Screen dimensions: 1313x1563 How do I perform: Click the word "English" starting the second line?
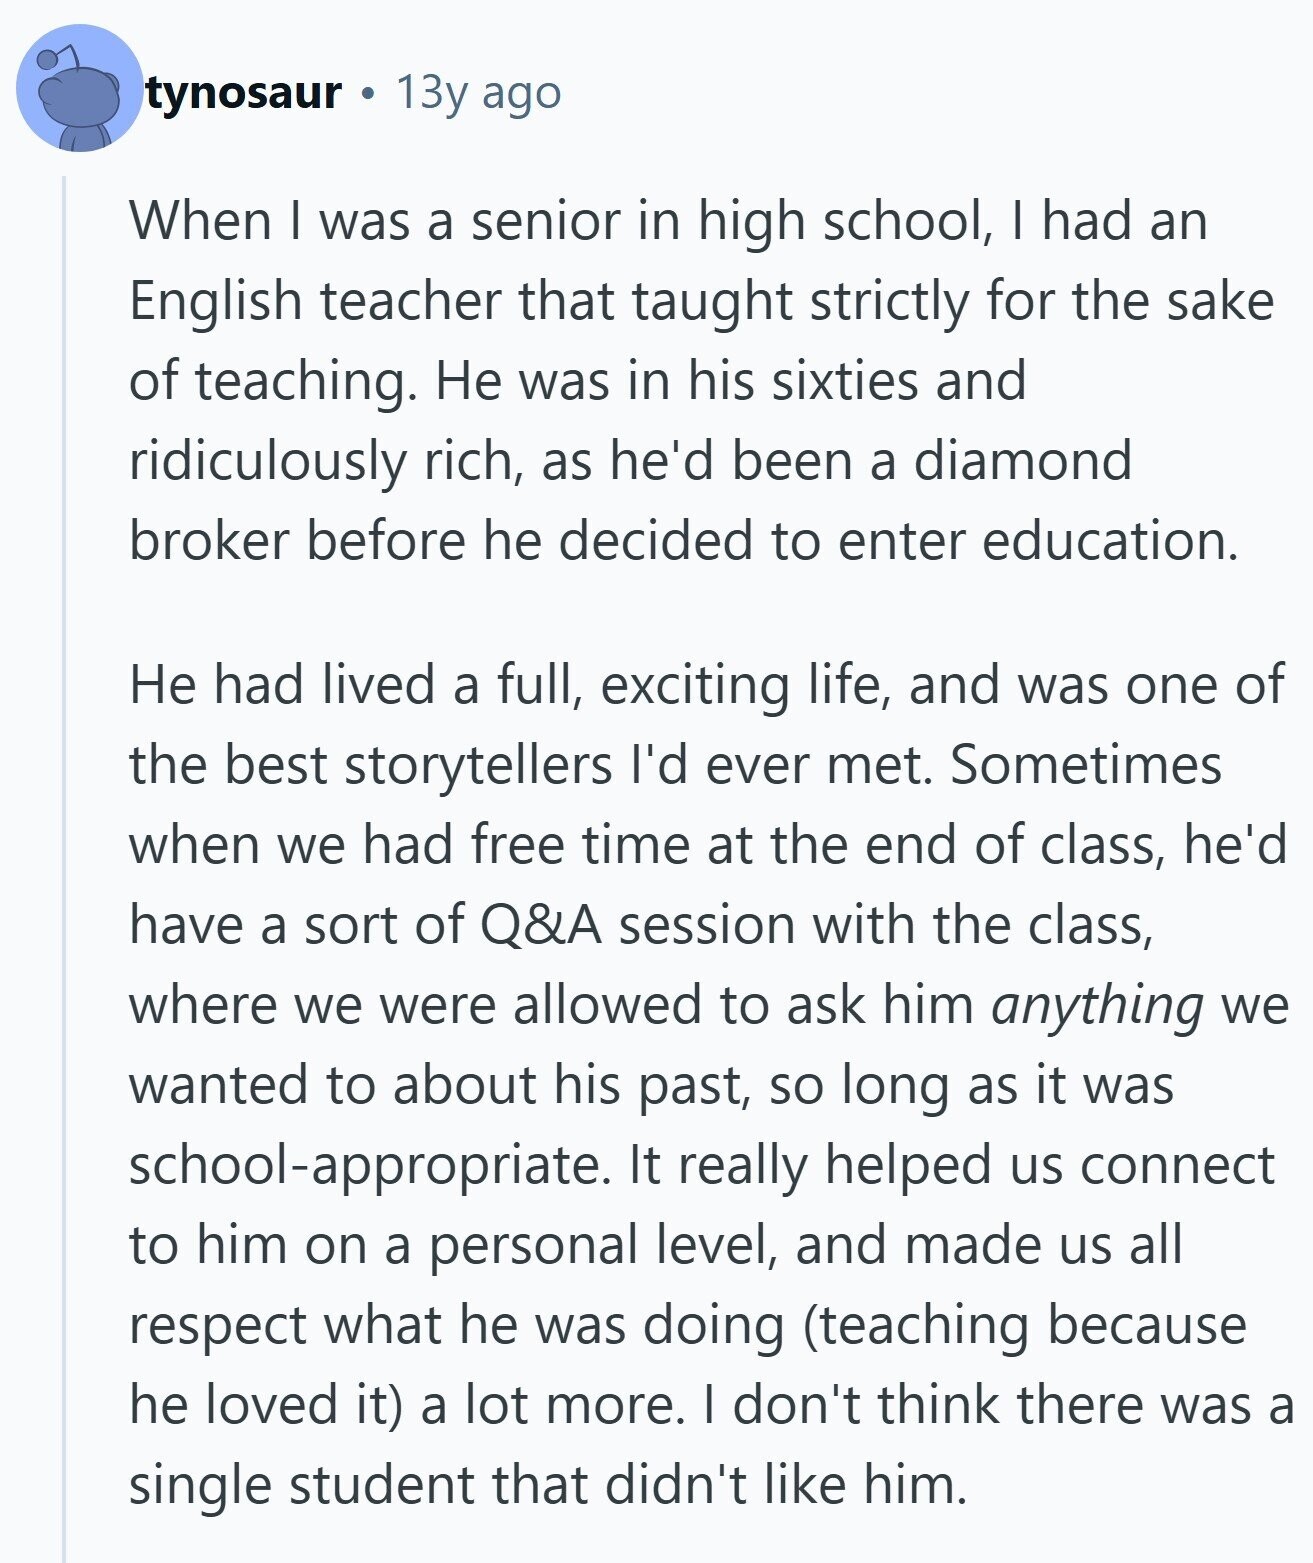215,301
